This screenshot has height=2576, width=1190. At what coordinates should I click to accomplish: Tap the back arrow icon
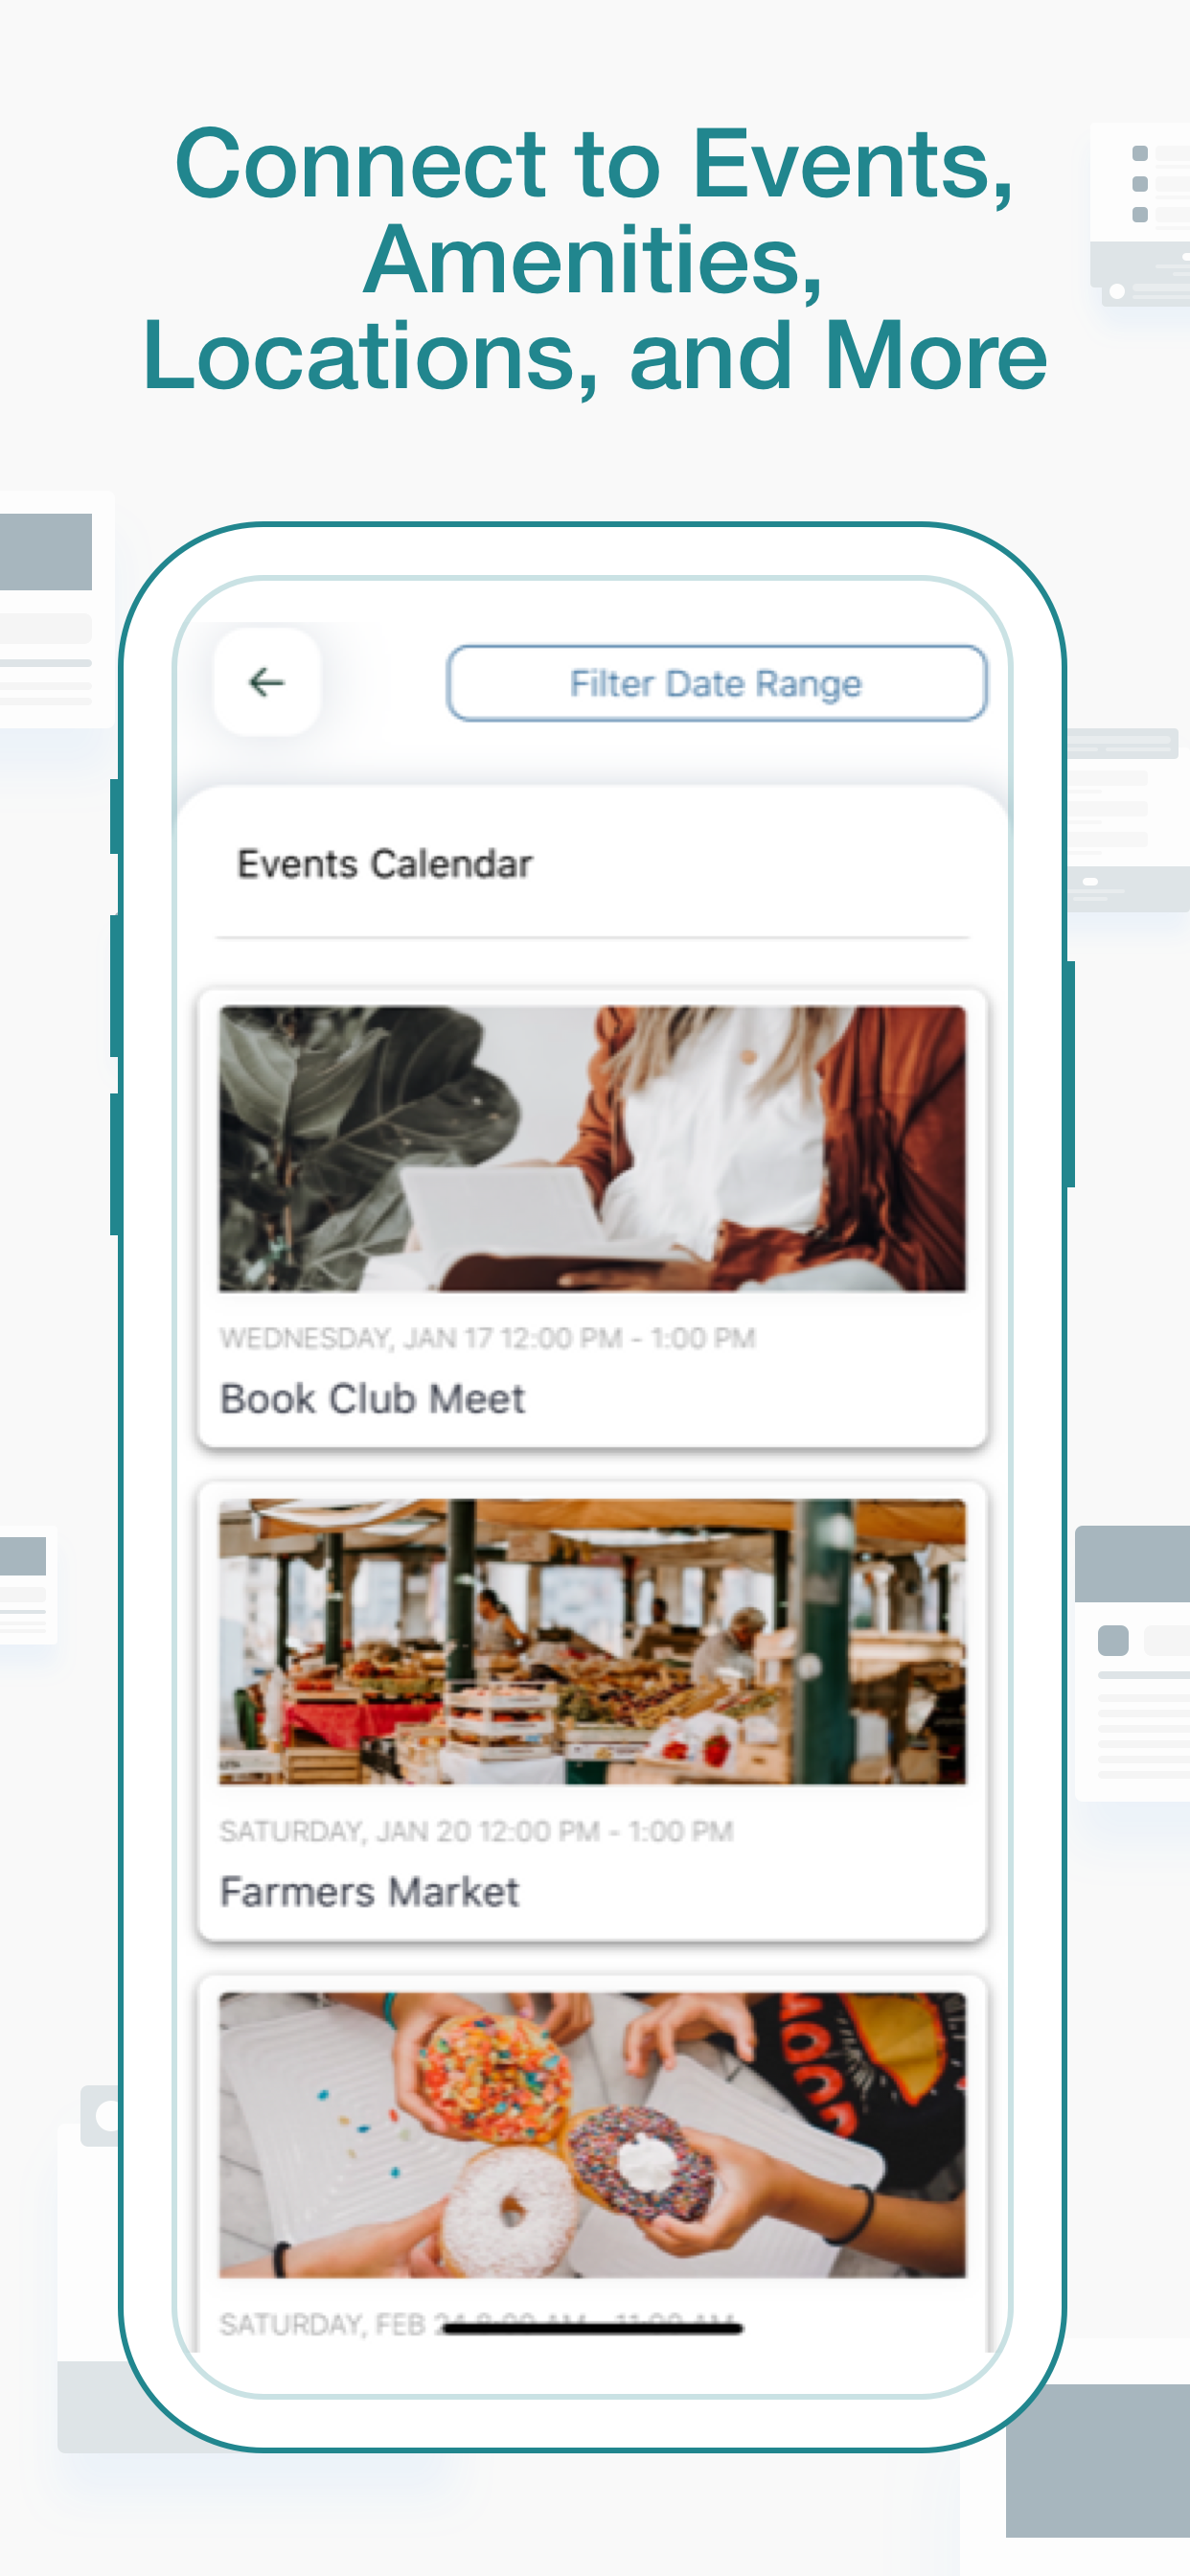point(267,682)
